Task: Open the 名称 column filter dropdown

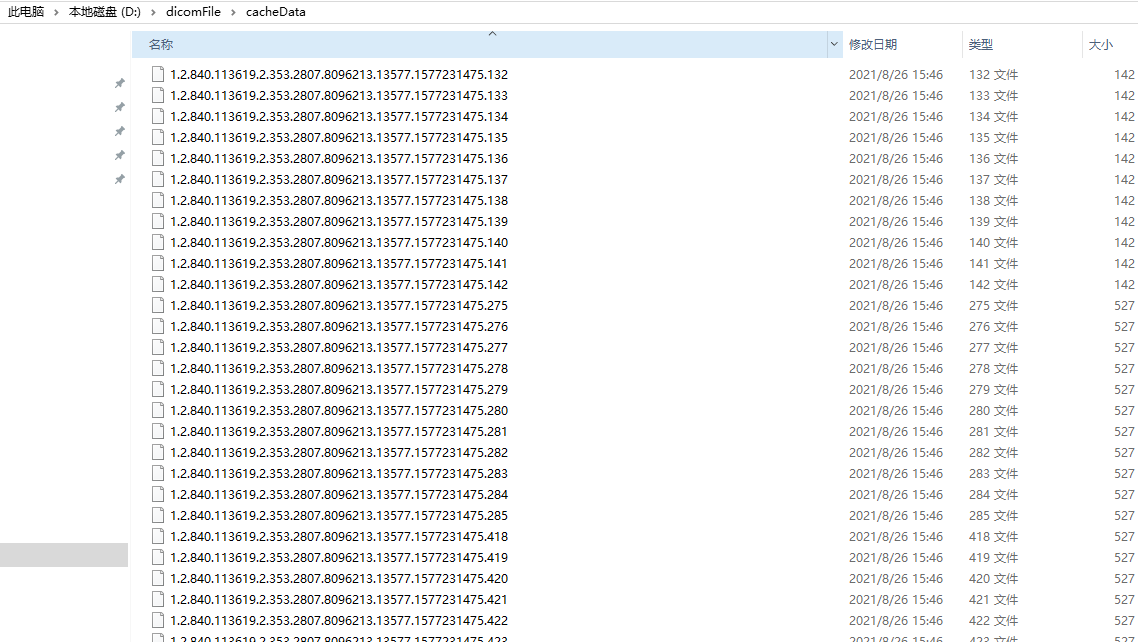Action: click(834, 44)
